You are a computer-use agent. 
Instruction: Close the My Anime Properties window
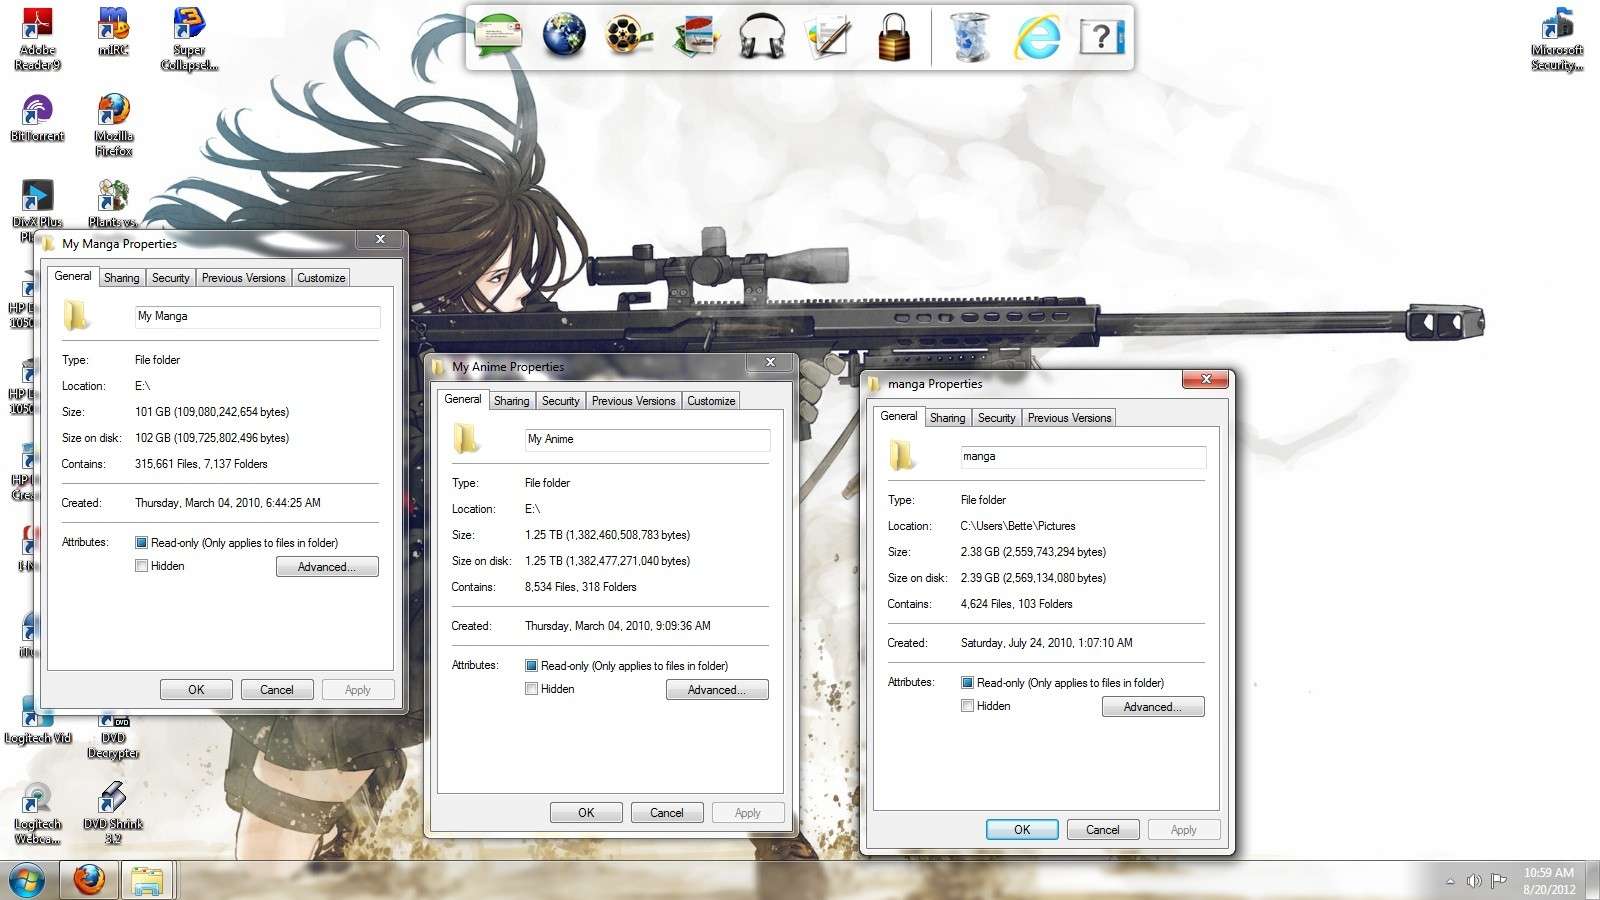(770, 362)
